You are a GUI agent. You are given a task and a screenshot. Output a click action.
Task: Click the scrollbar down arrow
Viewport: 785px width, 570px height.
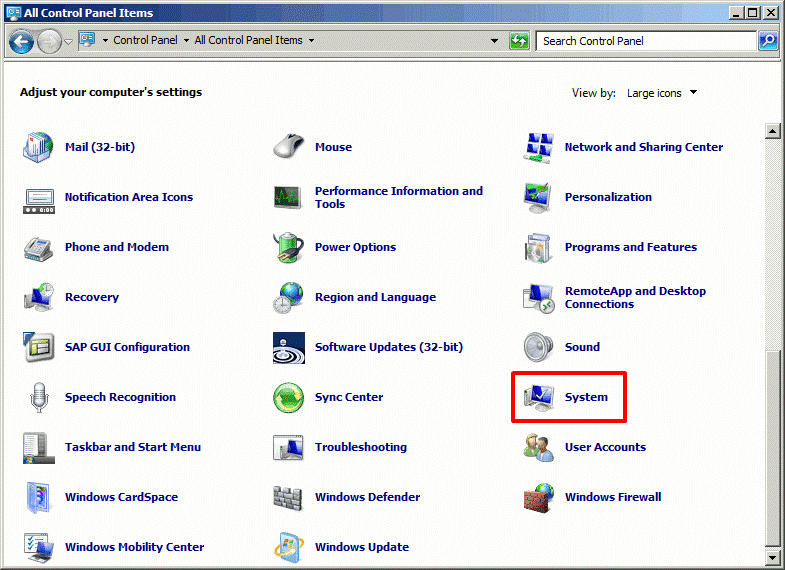pyautogui.click(x=772, y=556)
